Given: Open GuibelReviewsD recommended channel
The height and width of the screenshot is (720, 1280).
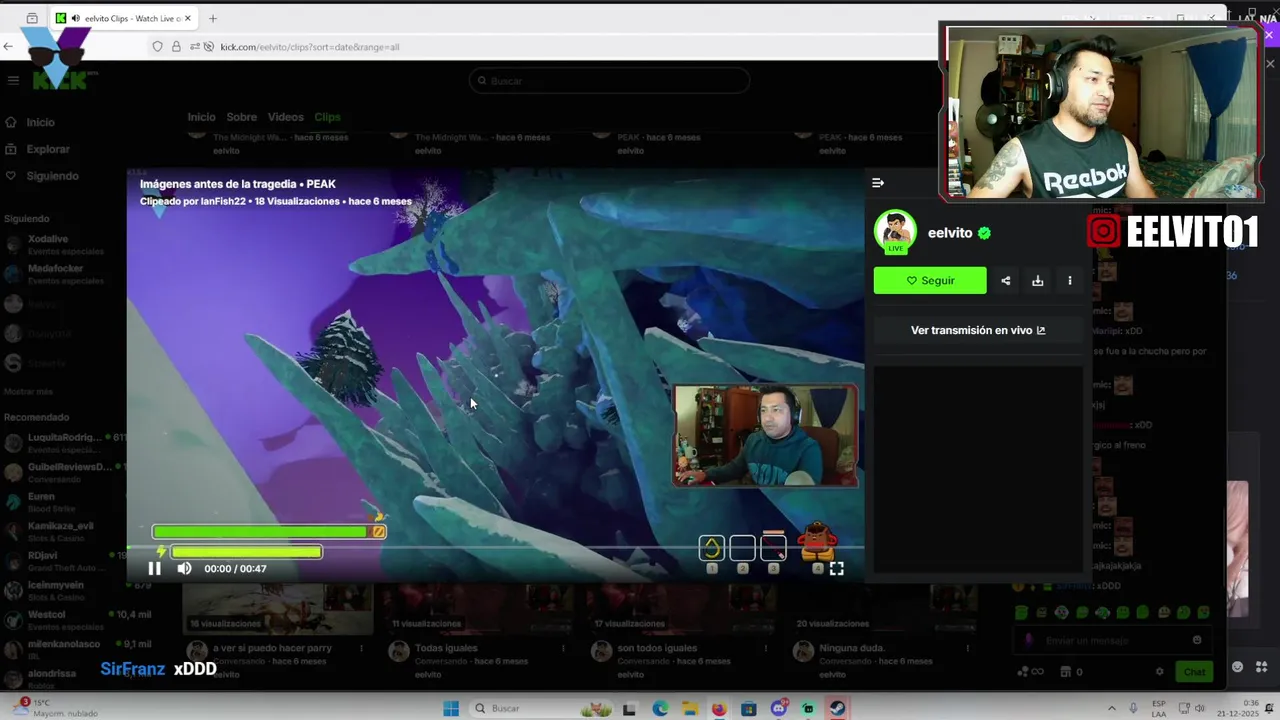Looking at the screenshot, I should pos(64,472).
